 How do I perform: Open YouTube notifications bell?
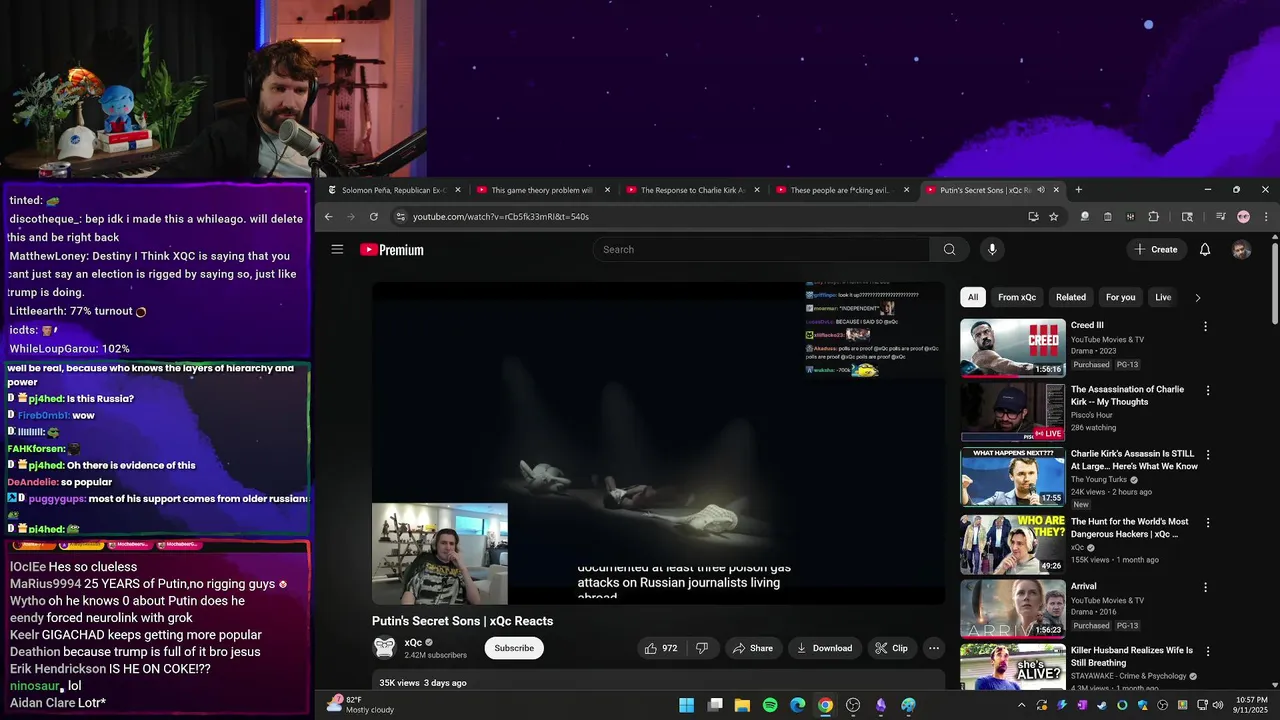[1205, 250]
